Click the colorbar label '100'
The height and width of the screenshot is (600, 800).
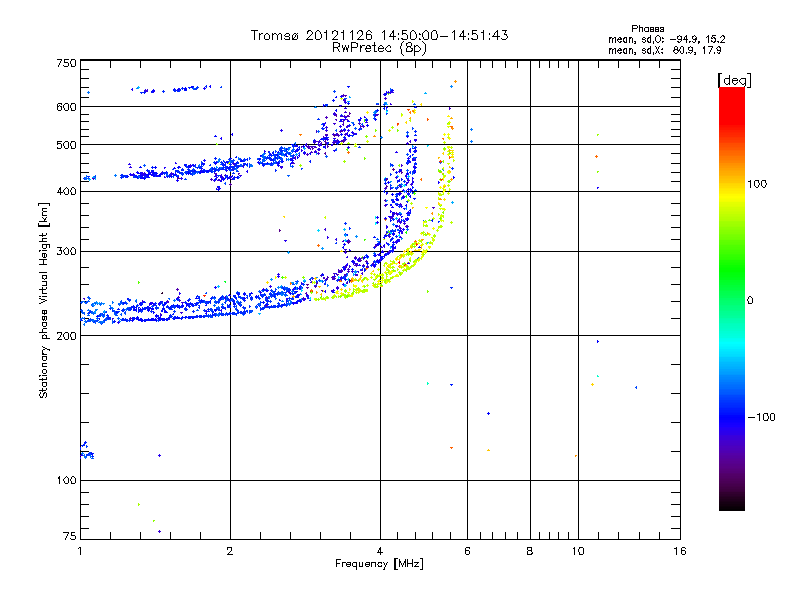[757, 184]
